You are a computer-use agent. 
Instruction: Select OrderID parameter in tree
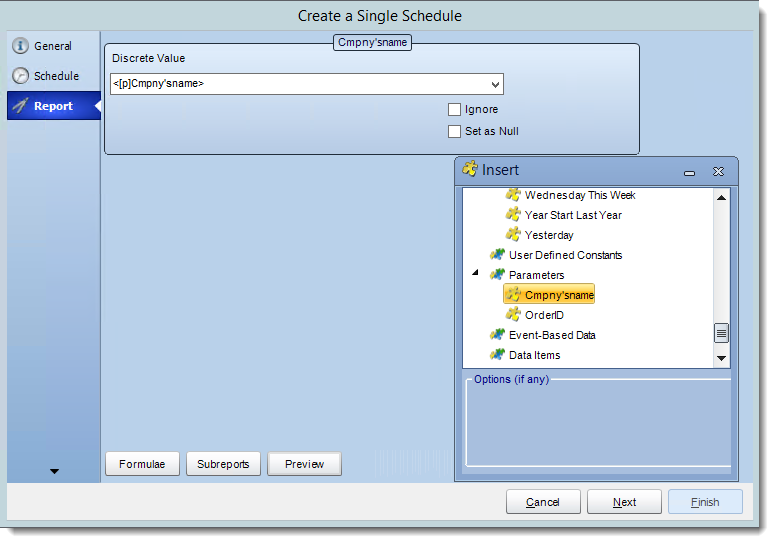point(544,315)
